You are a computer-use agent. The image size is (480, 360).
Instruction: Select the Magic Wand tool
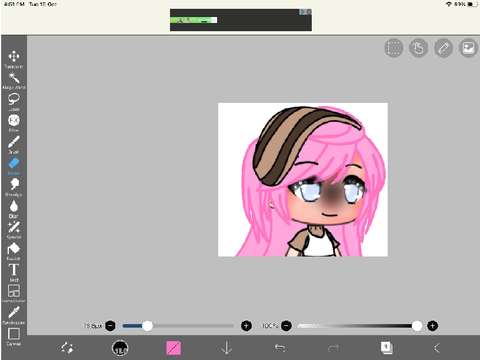click(x=14, y=81)
